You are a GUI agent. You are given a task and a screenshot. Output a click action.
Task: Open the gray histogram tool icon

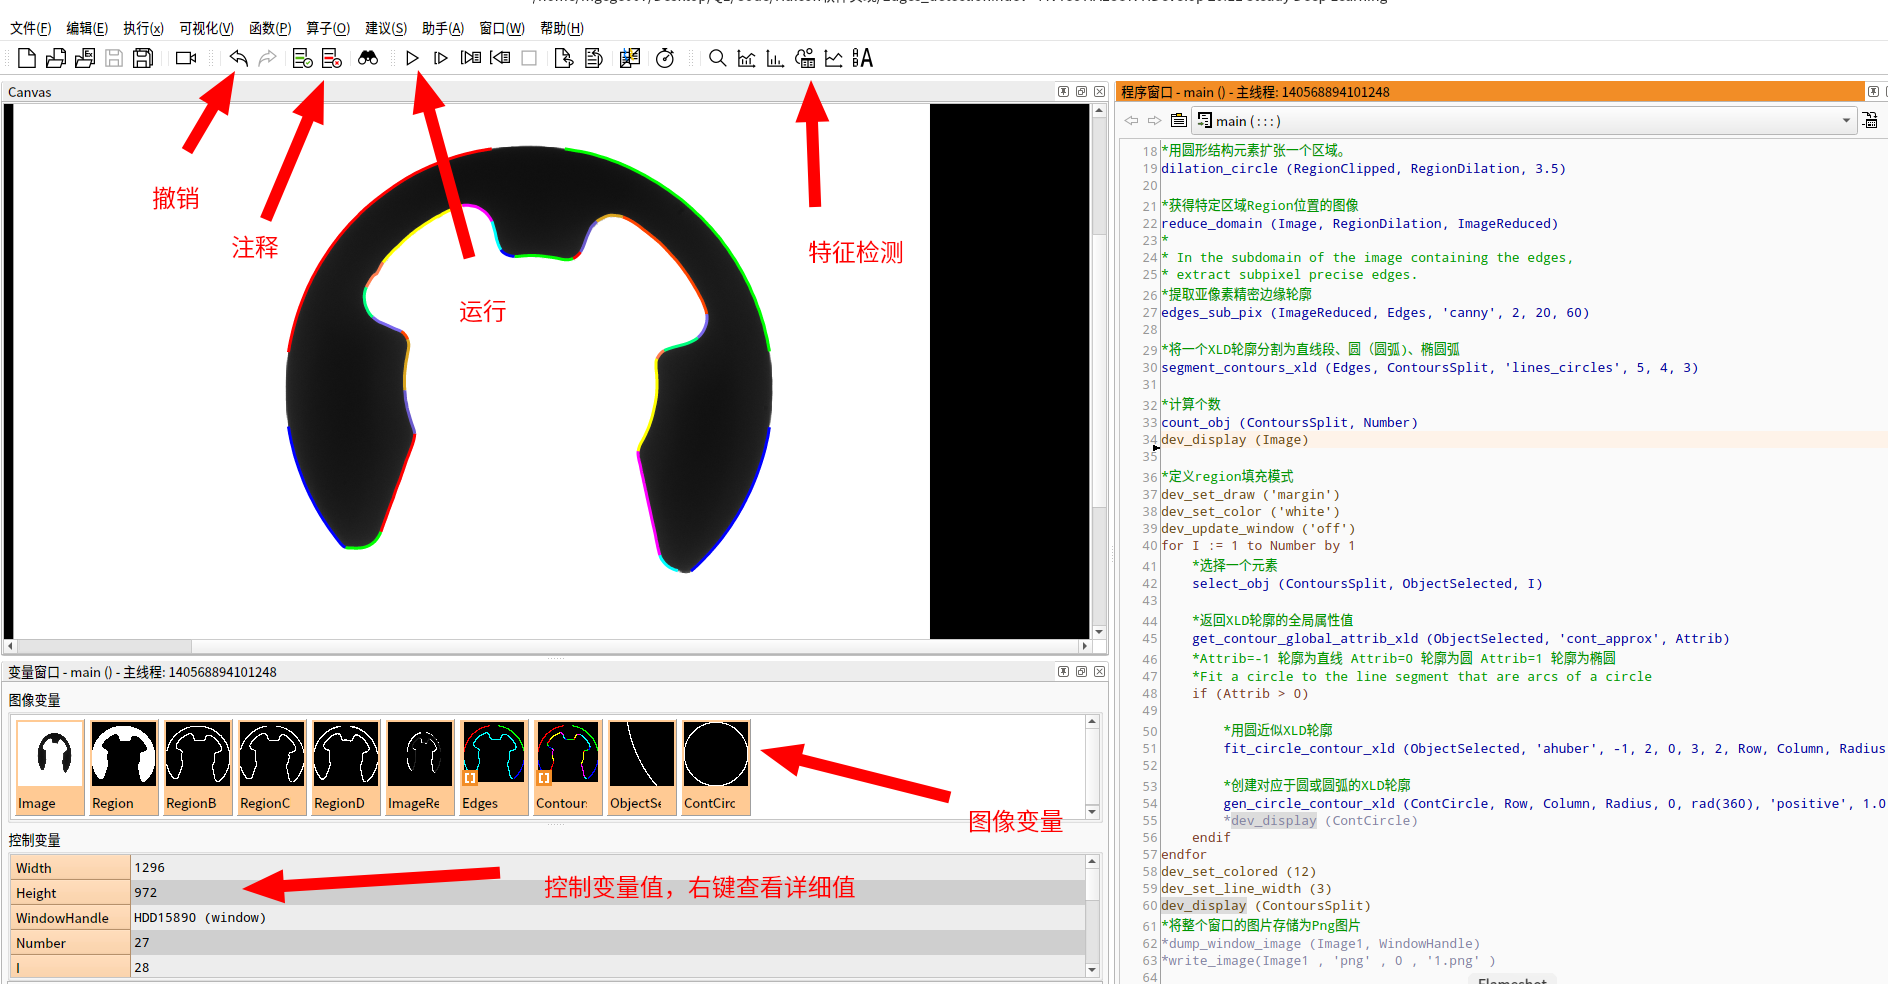[746, 58]
